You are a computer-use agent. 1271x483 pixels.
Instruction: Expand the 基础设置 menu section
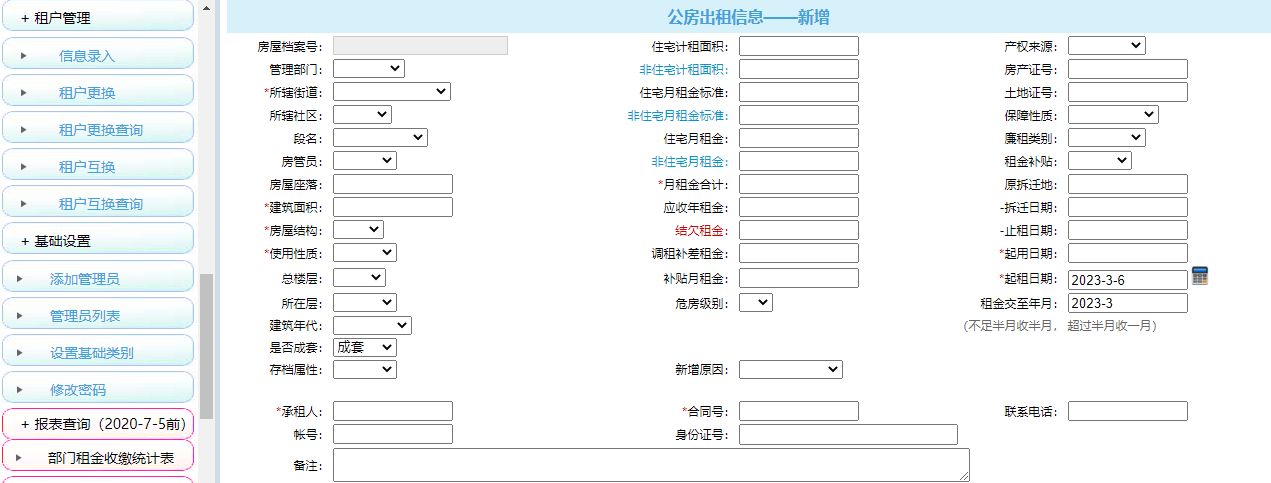(x=97, y=241)
